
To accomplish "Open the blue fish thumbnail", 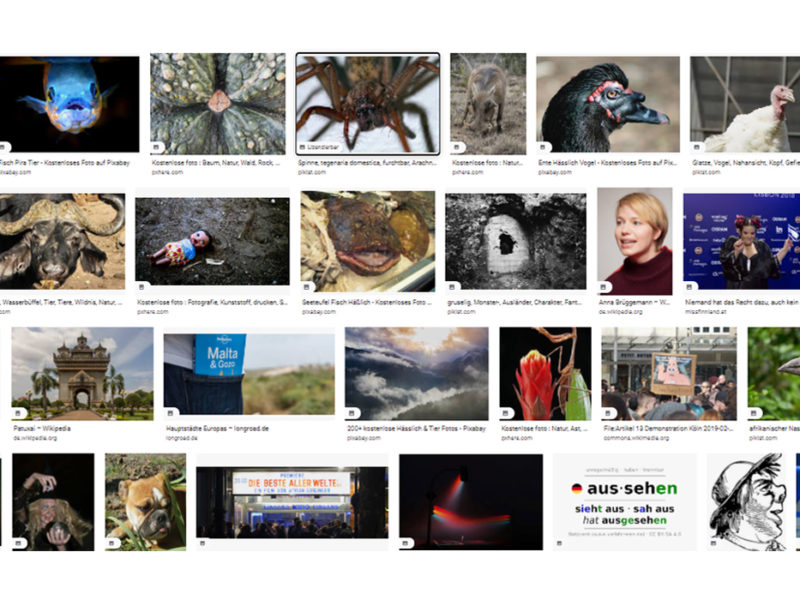I will (x=69, y=104).
